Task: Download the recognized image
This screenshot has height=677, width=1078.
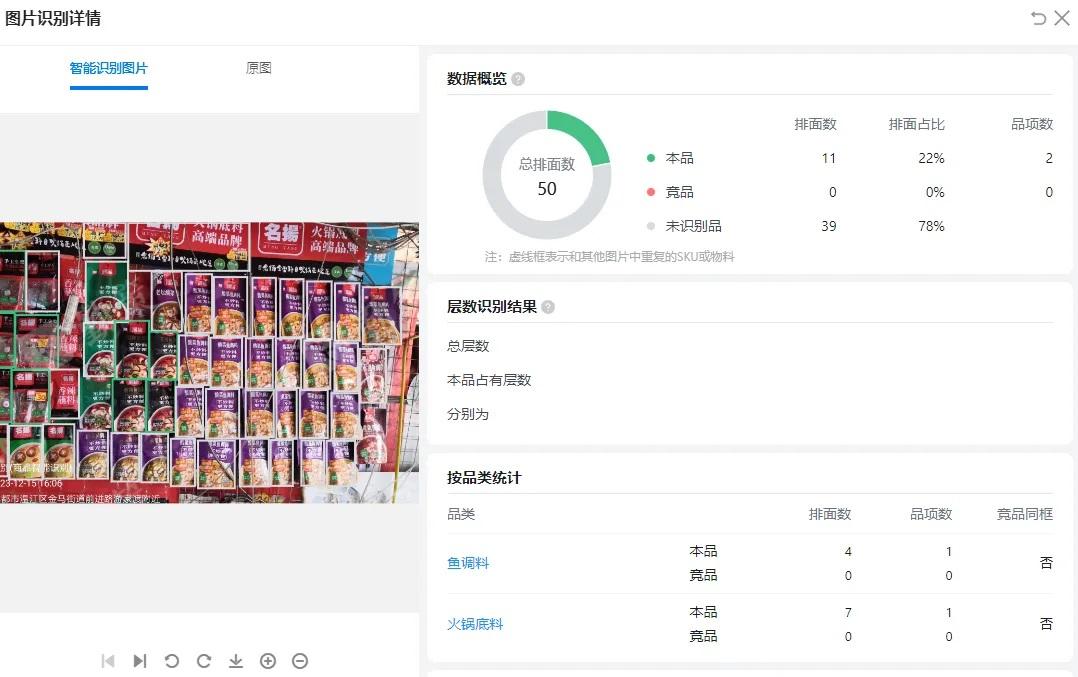Action: pyautogui.click(x=236, y=661)
